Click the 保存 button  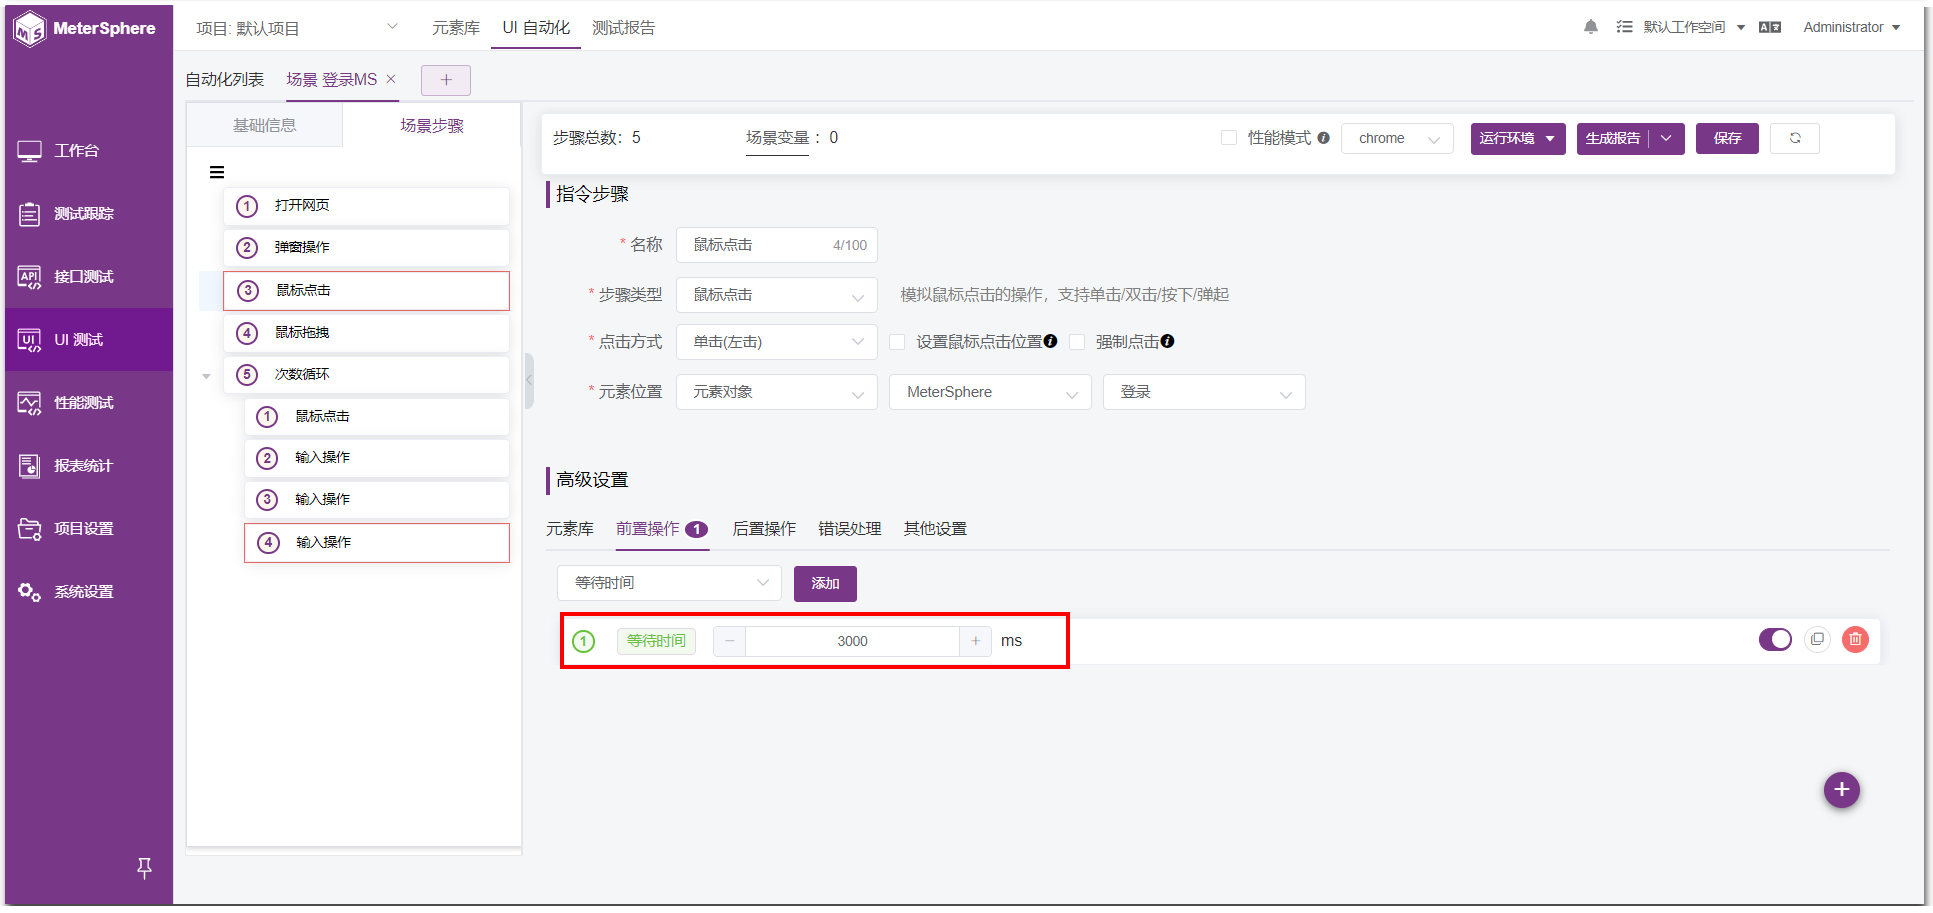click(1727, 138)
